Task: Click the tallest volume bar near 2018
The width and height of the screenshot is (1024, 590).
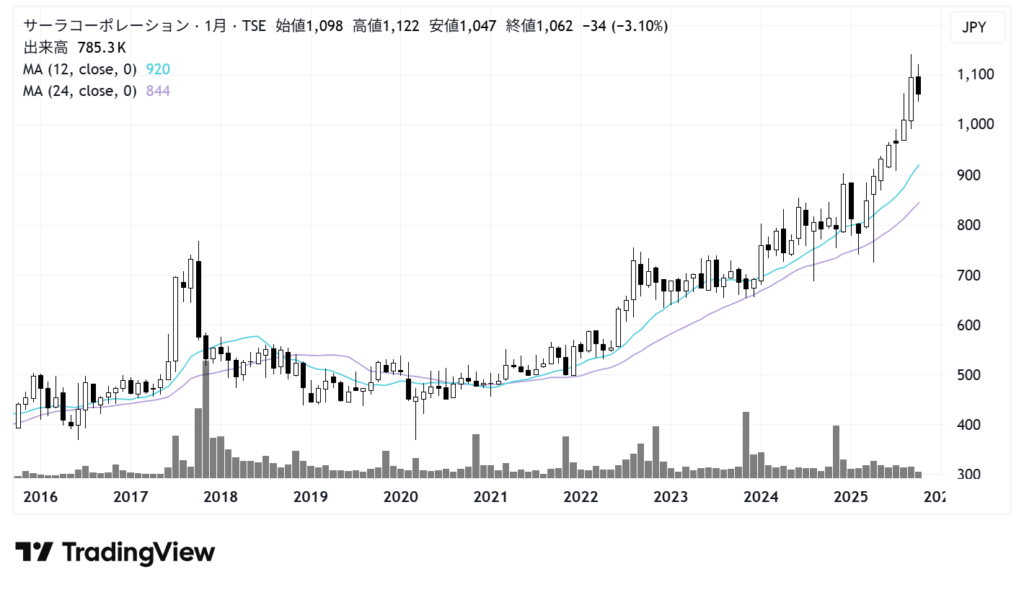Action: point(205,418)
